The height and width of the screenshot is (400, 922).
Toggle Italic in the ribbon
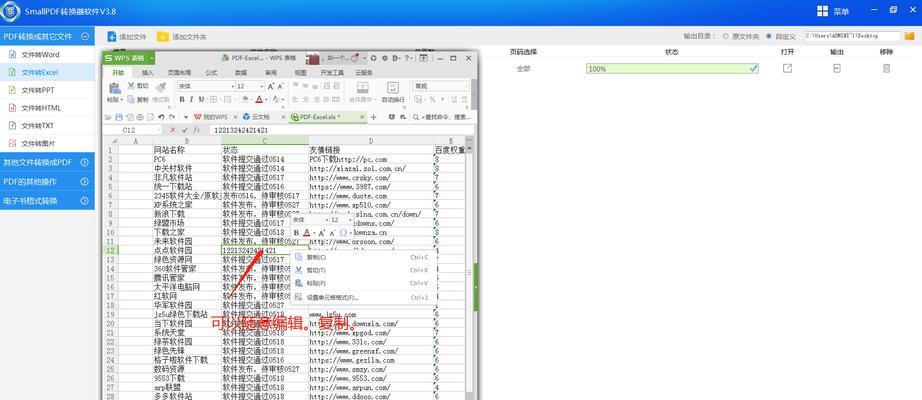click(192, 99)
